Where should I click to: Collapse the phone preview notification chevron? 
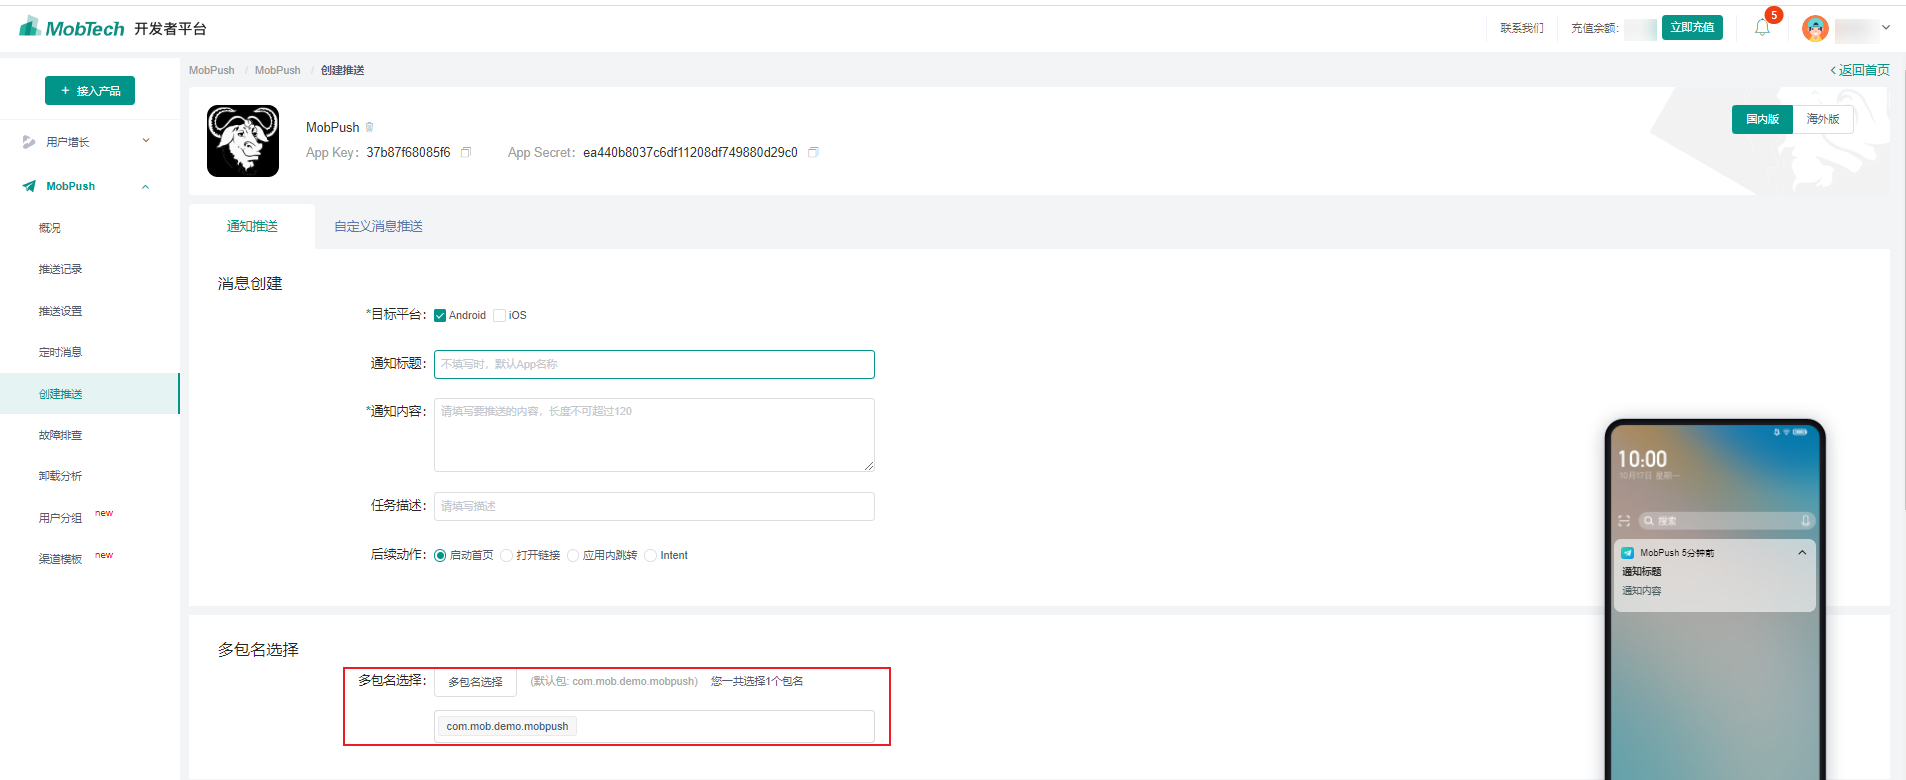[x=1802, y=552]
